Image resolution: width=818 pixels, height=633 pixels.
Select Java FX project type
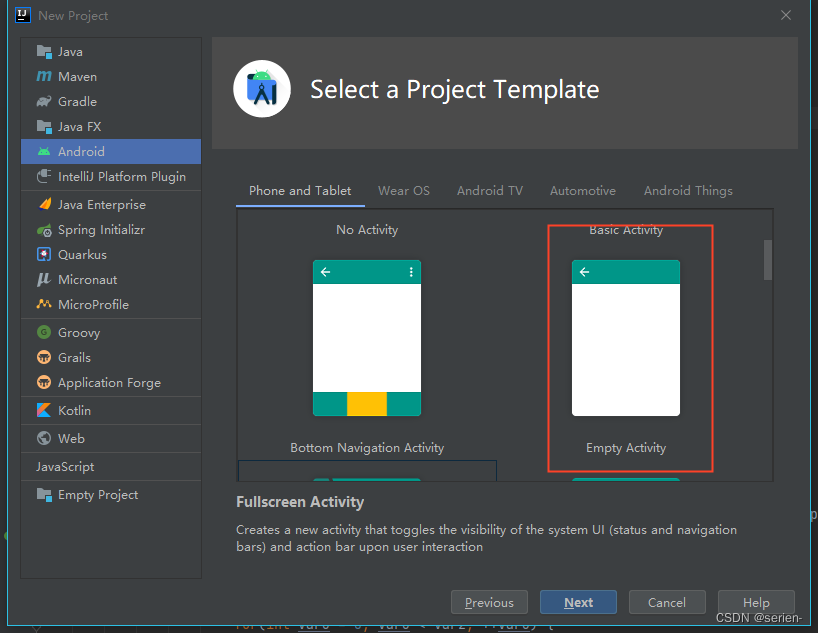111,127
